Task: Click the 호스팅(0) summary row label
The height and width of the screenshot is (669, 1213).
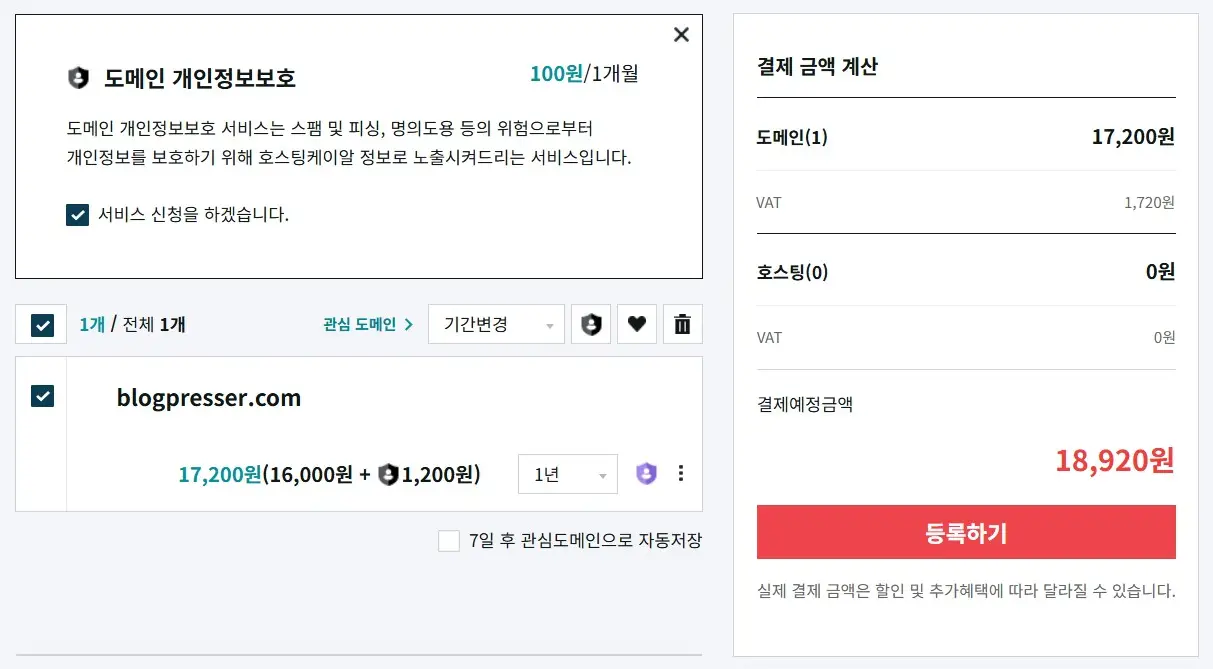Action: (x=792, y=272)
